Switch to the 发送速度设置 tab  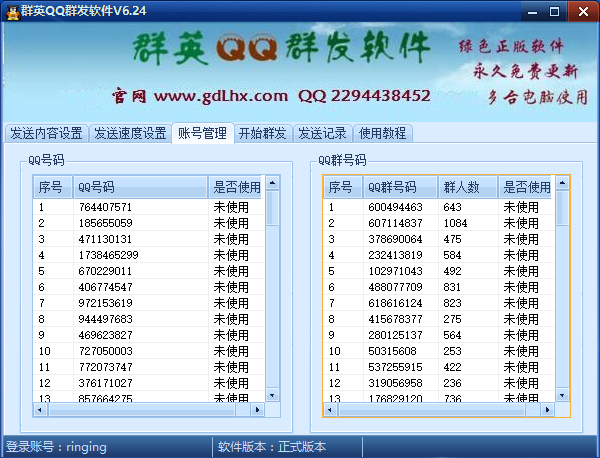click(130, 134)
